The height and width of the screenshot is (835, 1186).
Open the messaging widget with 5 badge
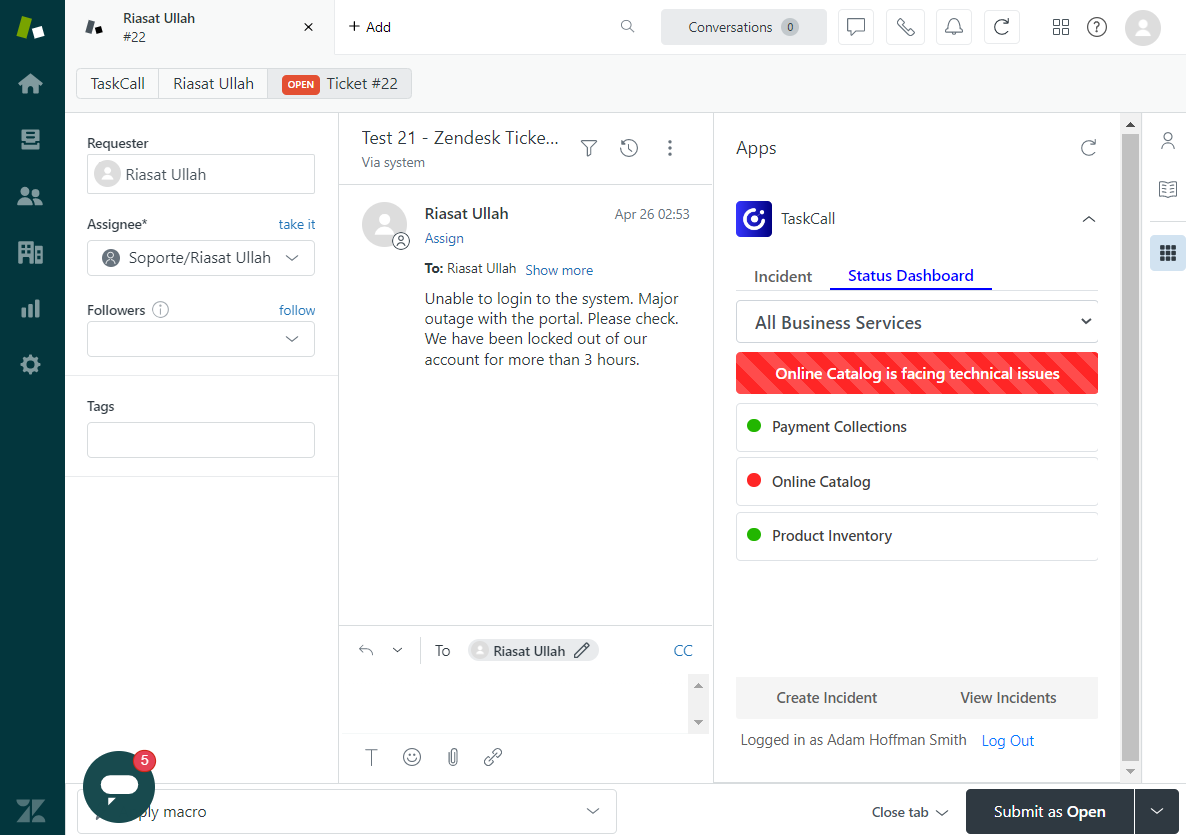[x=119, y=787]
